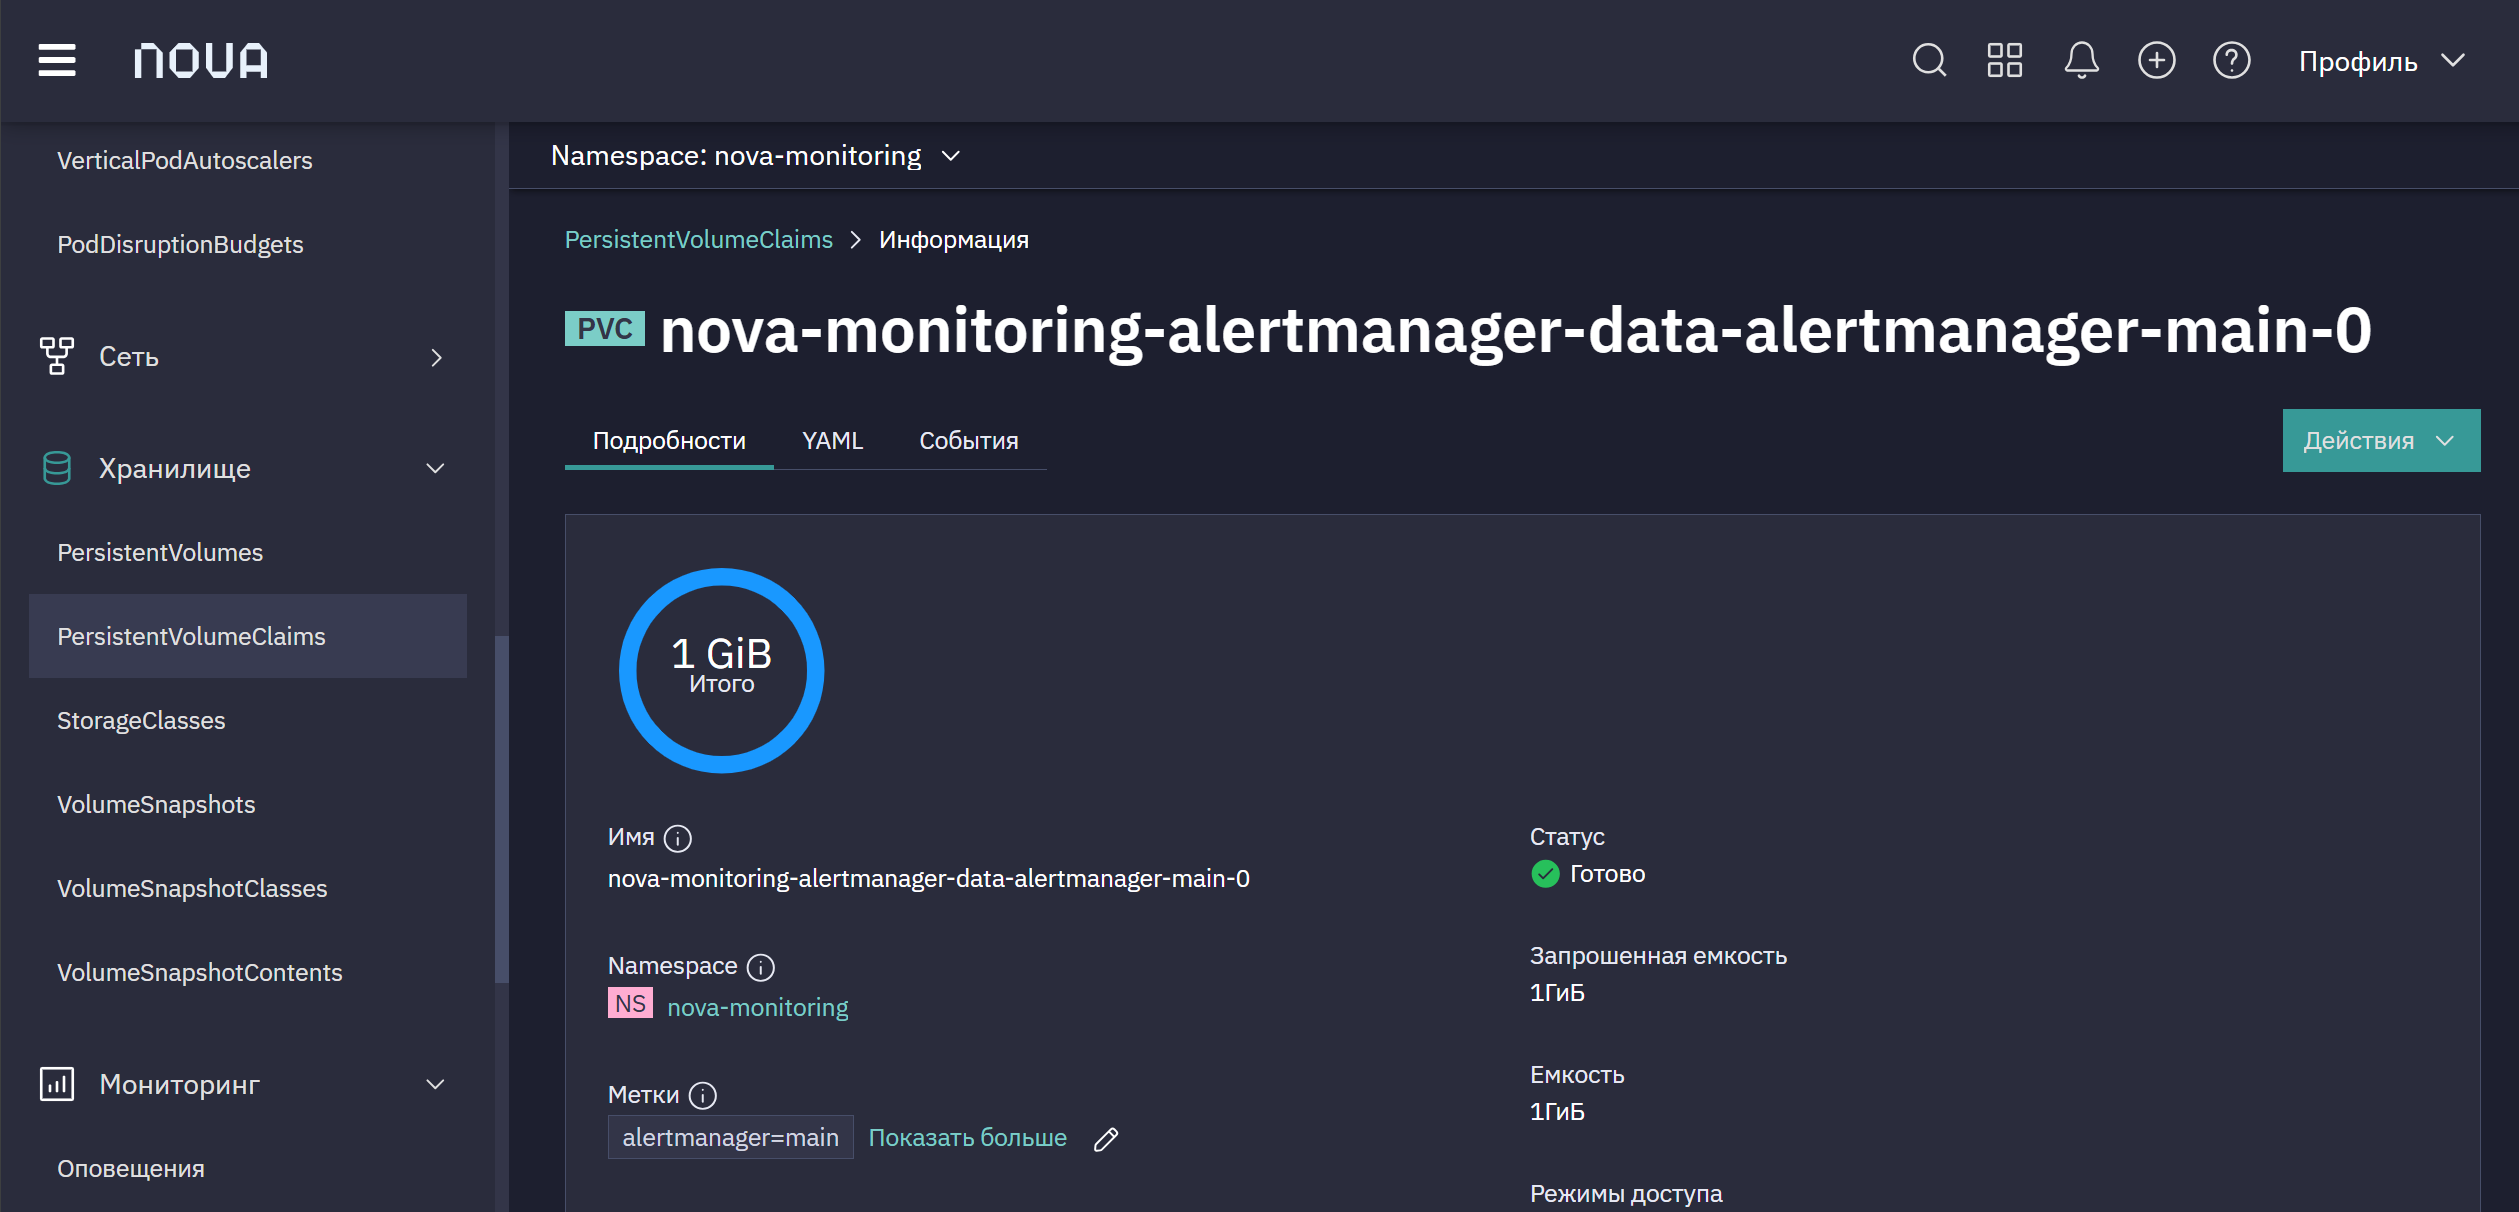Open the Действия actions dropdown
The width and height of the screenshot is (2519, 1212).
pos(2381,440)
